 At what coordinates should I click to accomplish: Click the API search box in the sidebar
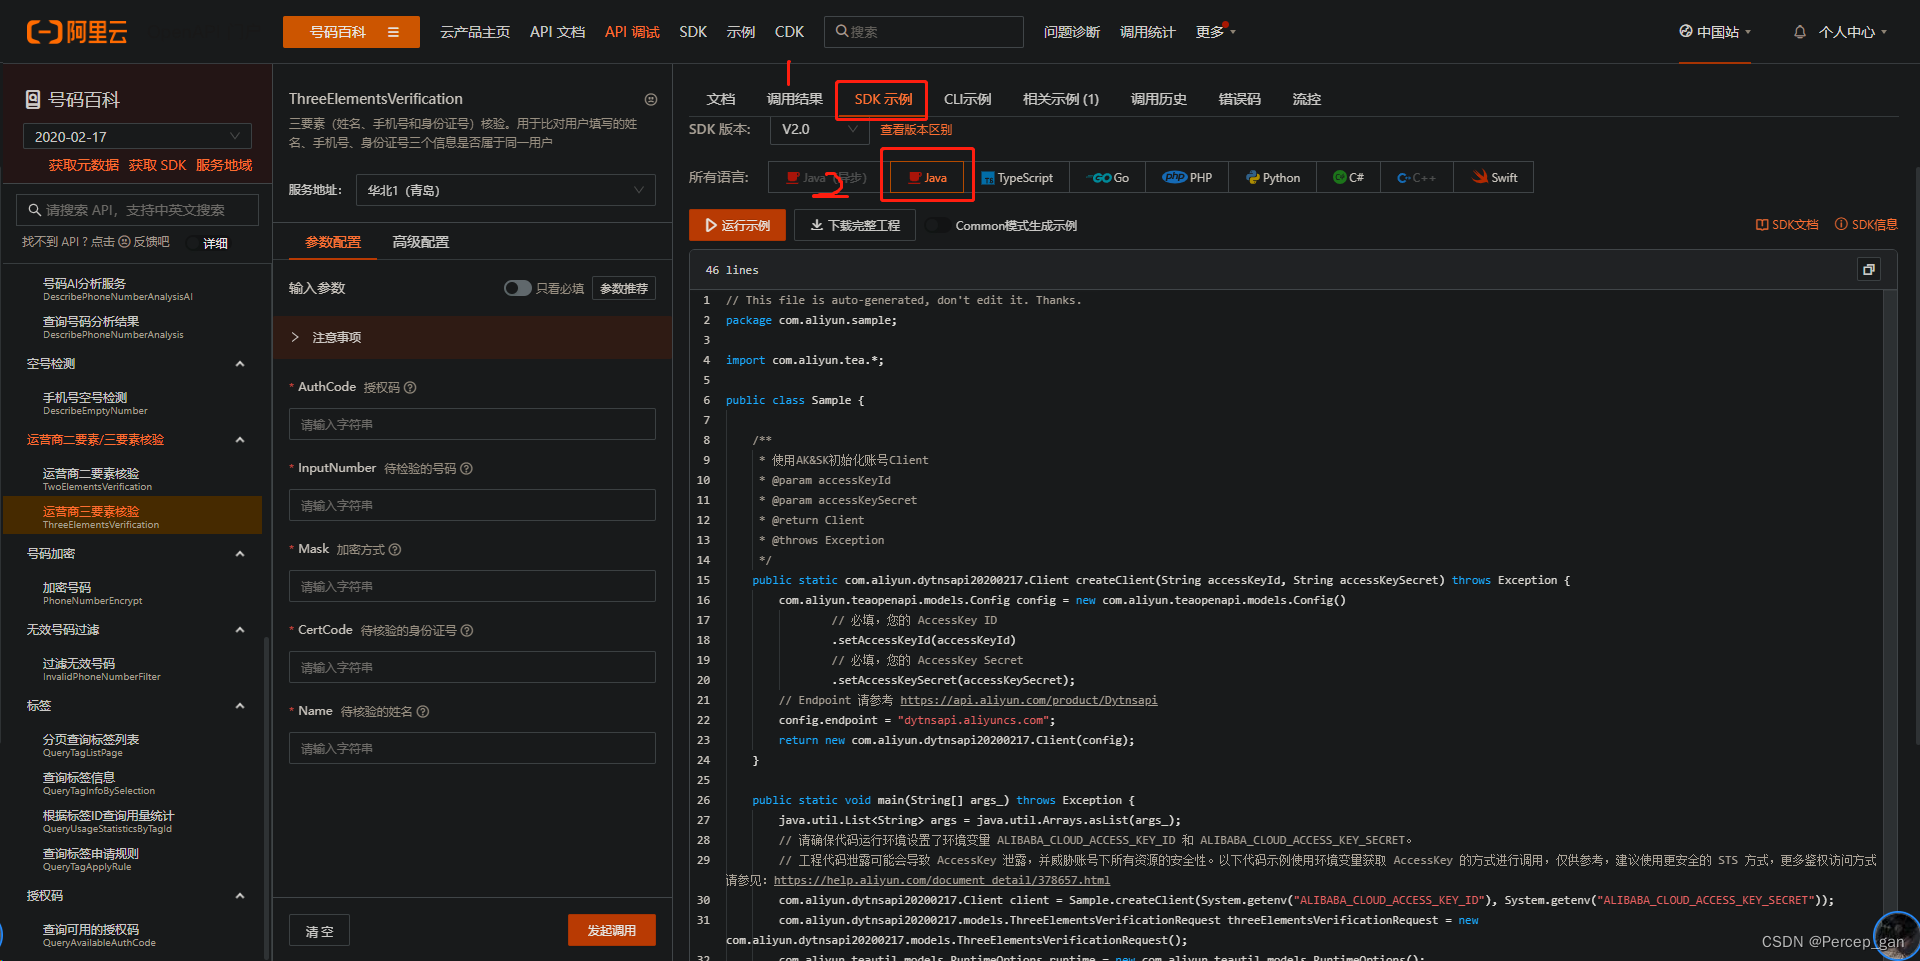coord(137,210)
